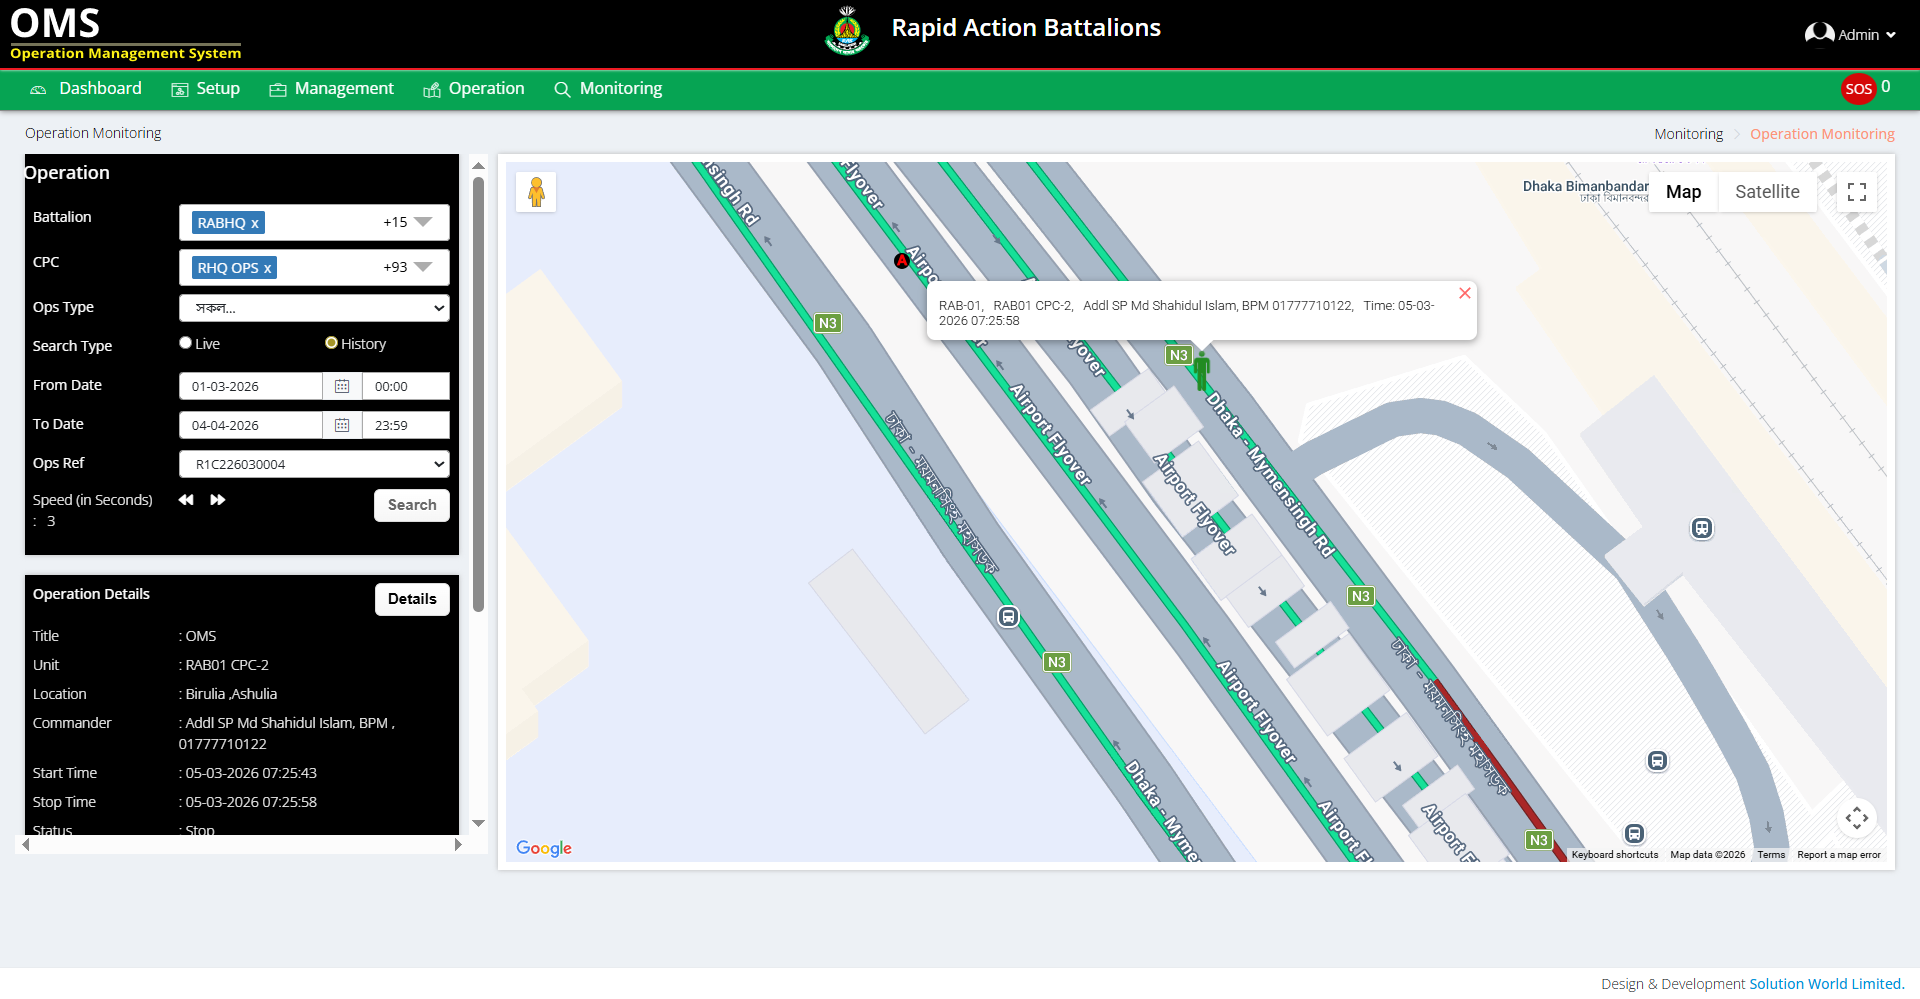This screenshot has height=999, width=1920.
Task: Expand the Admin user menu
Action: click(1851, 35)
